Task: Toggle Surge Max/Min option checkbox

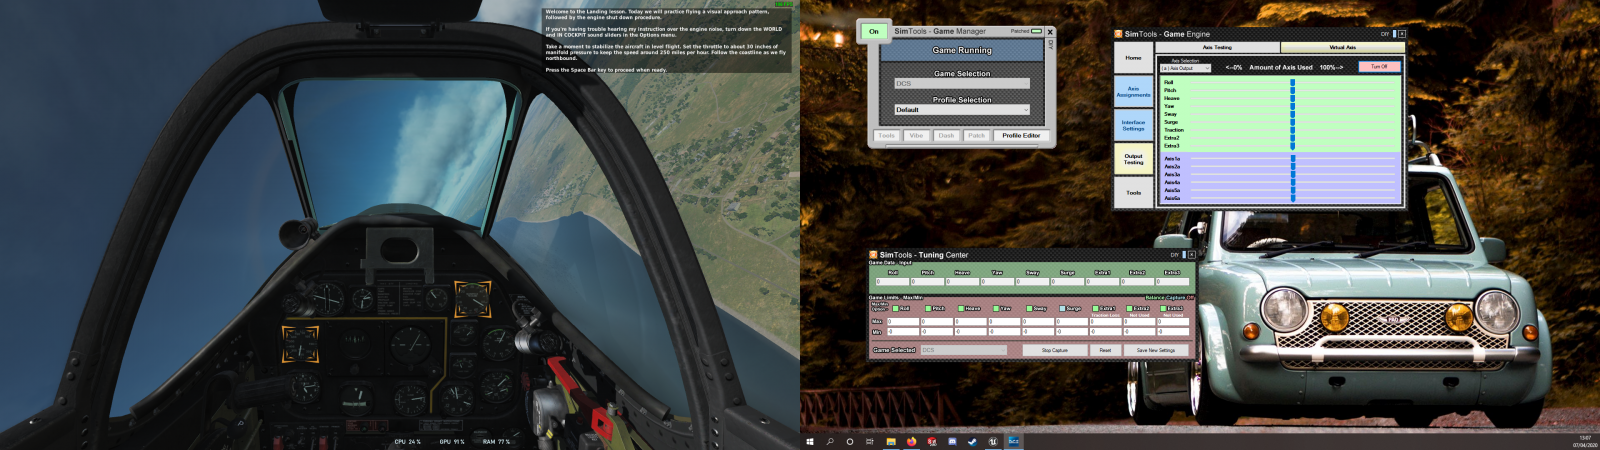Action: coord(1062,308)
